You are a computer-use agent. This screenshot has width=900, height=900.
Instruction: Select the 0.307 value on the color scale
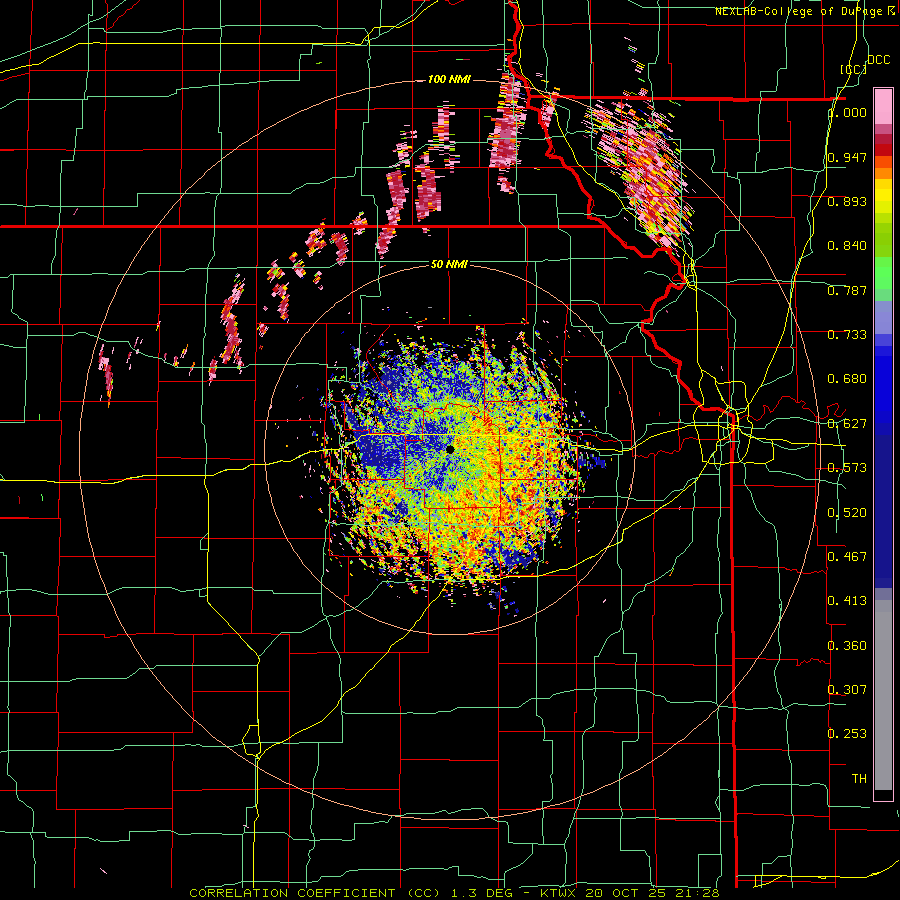(847, 689)
